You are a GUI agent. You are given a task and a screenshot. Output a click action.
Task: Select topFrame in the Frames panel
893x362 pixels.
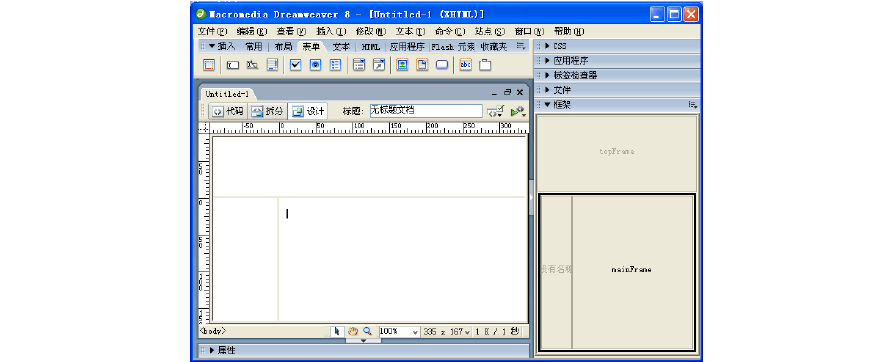[617, 153]
